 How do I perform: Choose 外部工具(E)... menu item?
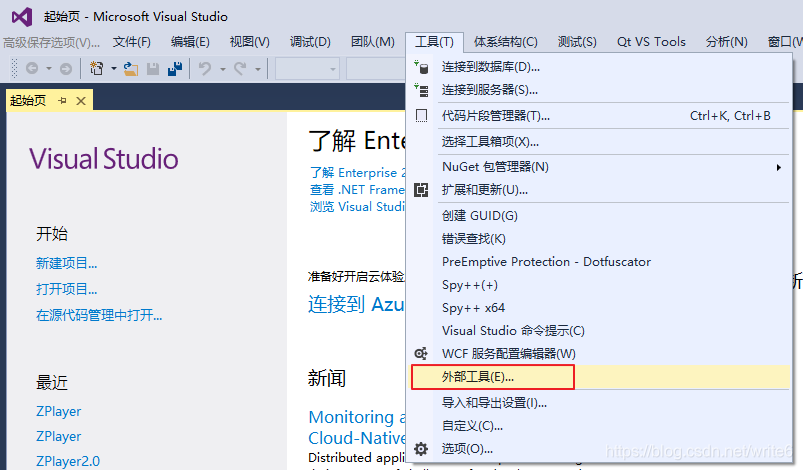tap(599, 377)
